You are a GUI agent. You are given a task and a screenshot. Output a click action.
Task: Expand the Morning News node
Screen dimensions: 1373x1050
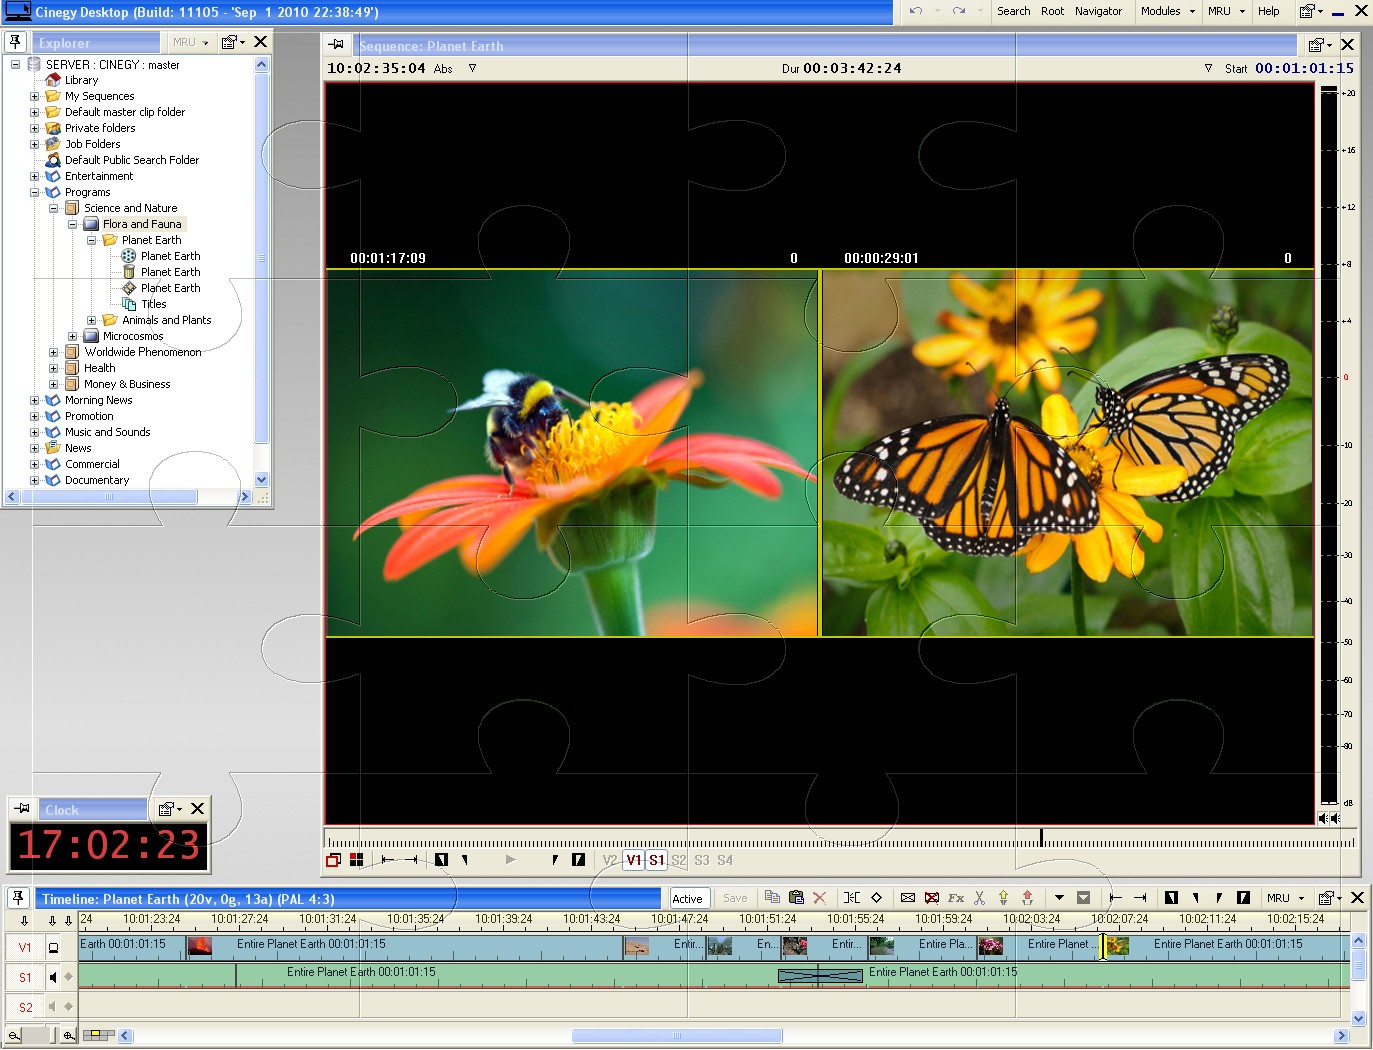35,400
